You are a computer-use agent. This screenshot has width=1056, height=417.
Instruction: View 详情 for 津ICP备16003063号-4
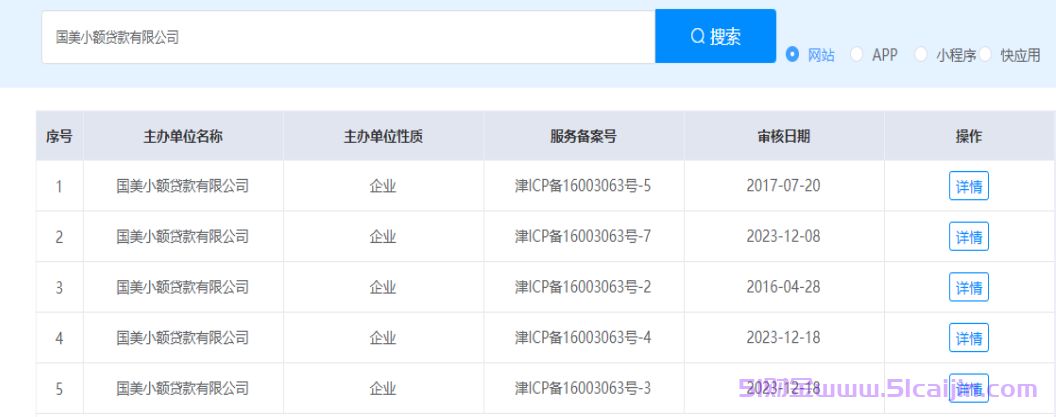tap(968, 338)
